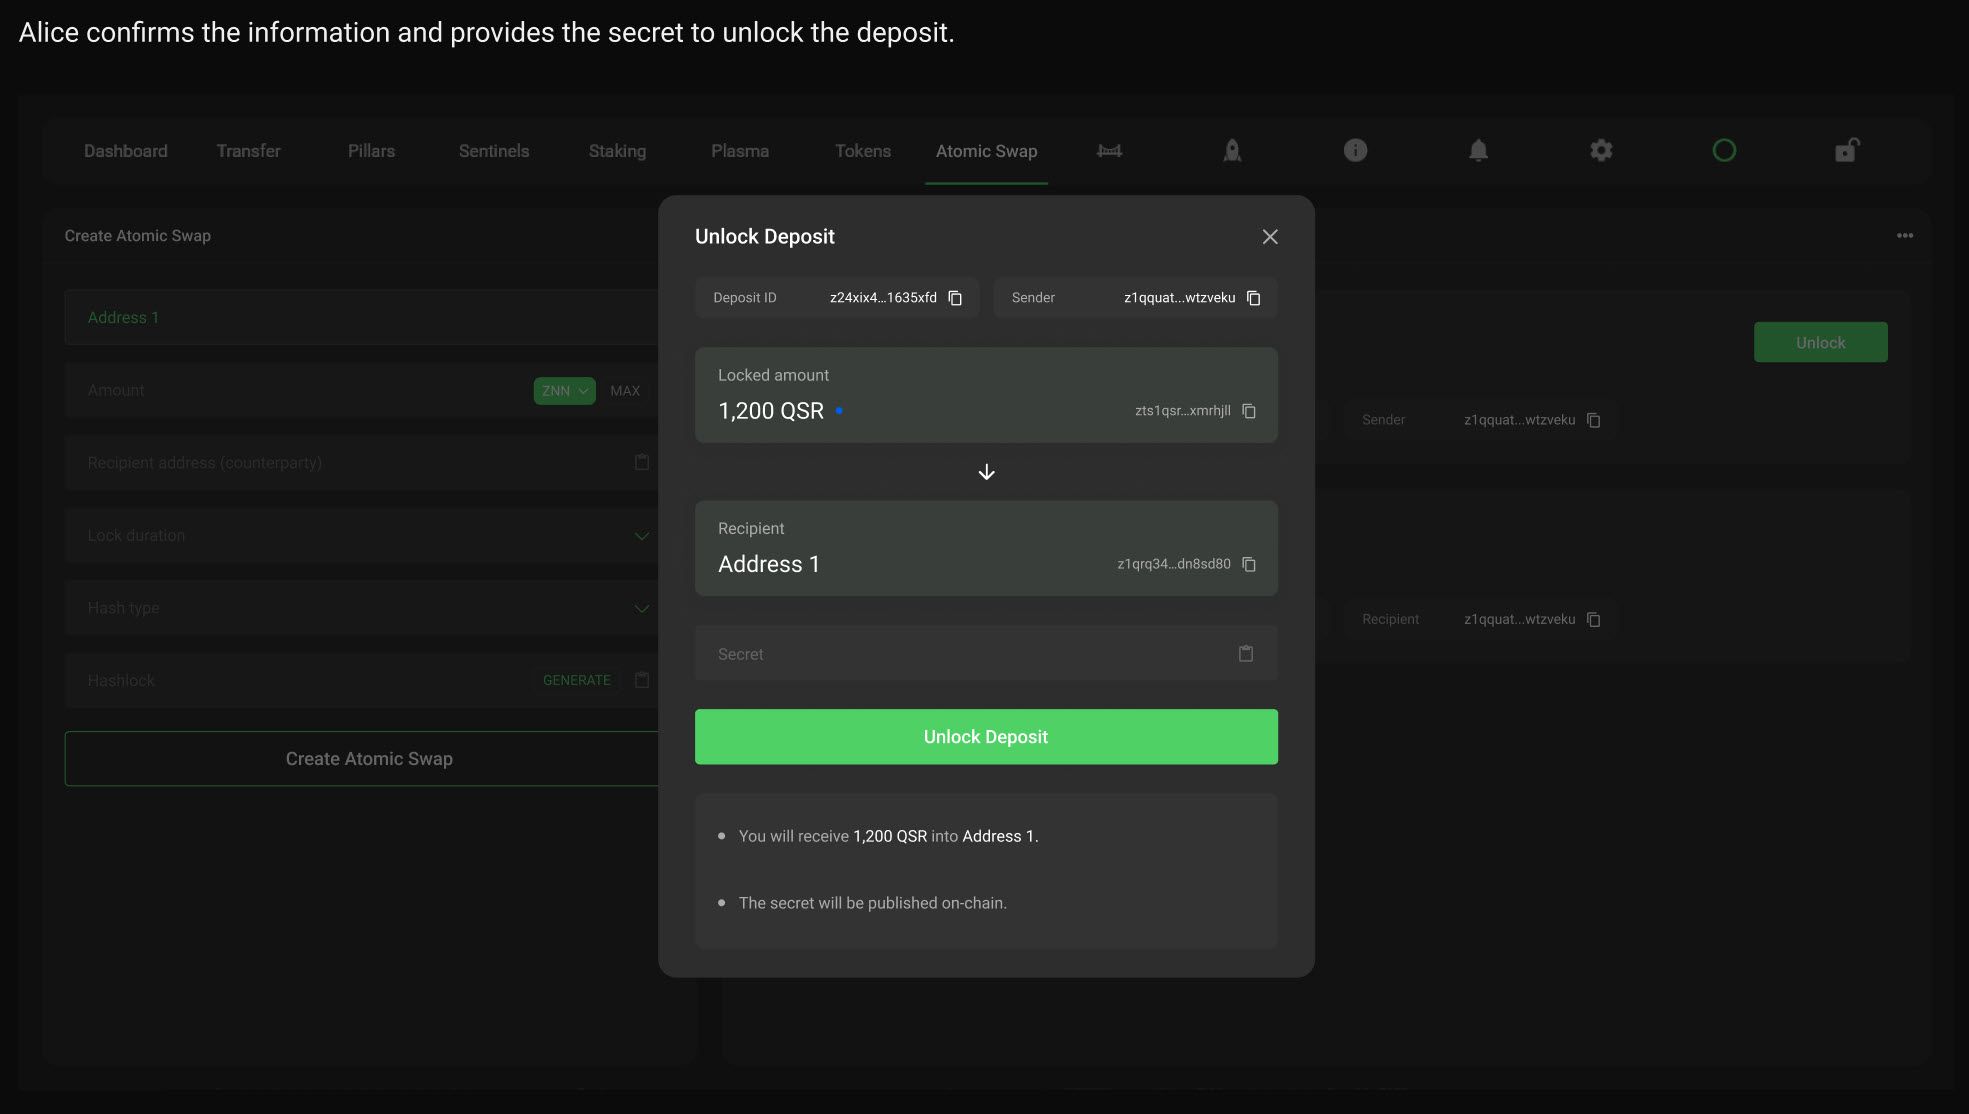Open the settings gear tab
Screen dimensions: 1969x1114
pos(1601,151)
